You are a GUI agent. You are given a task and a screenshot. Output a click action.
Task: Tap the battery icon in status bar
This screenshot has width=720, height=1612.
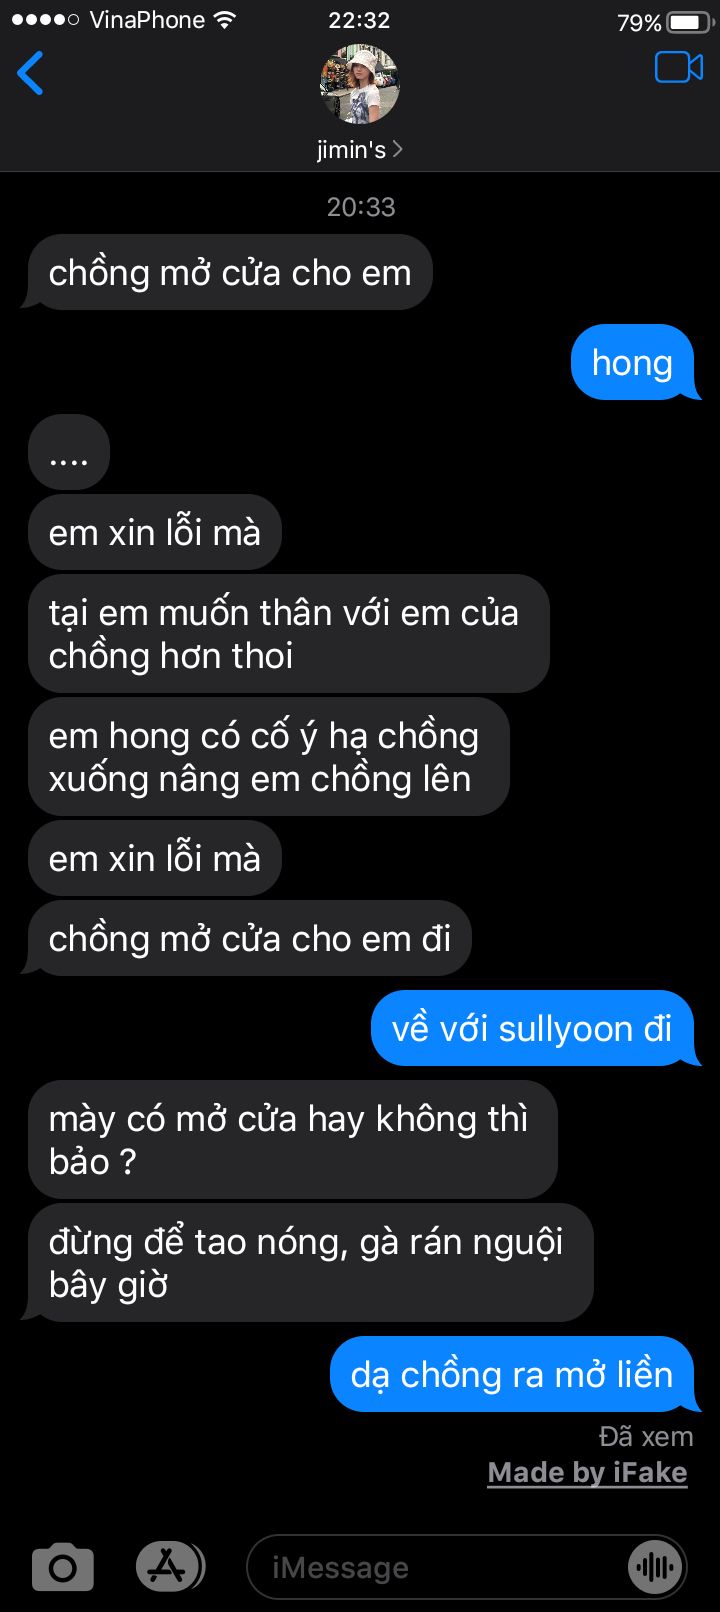click(x=687, y=21)
